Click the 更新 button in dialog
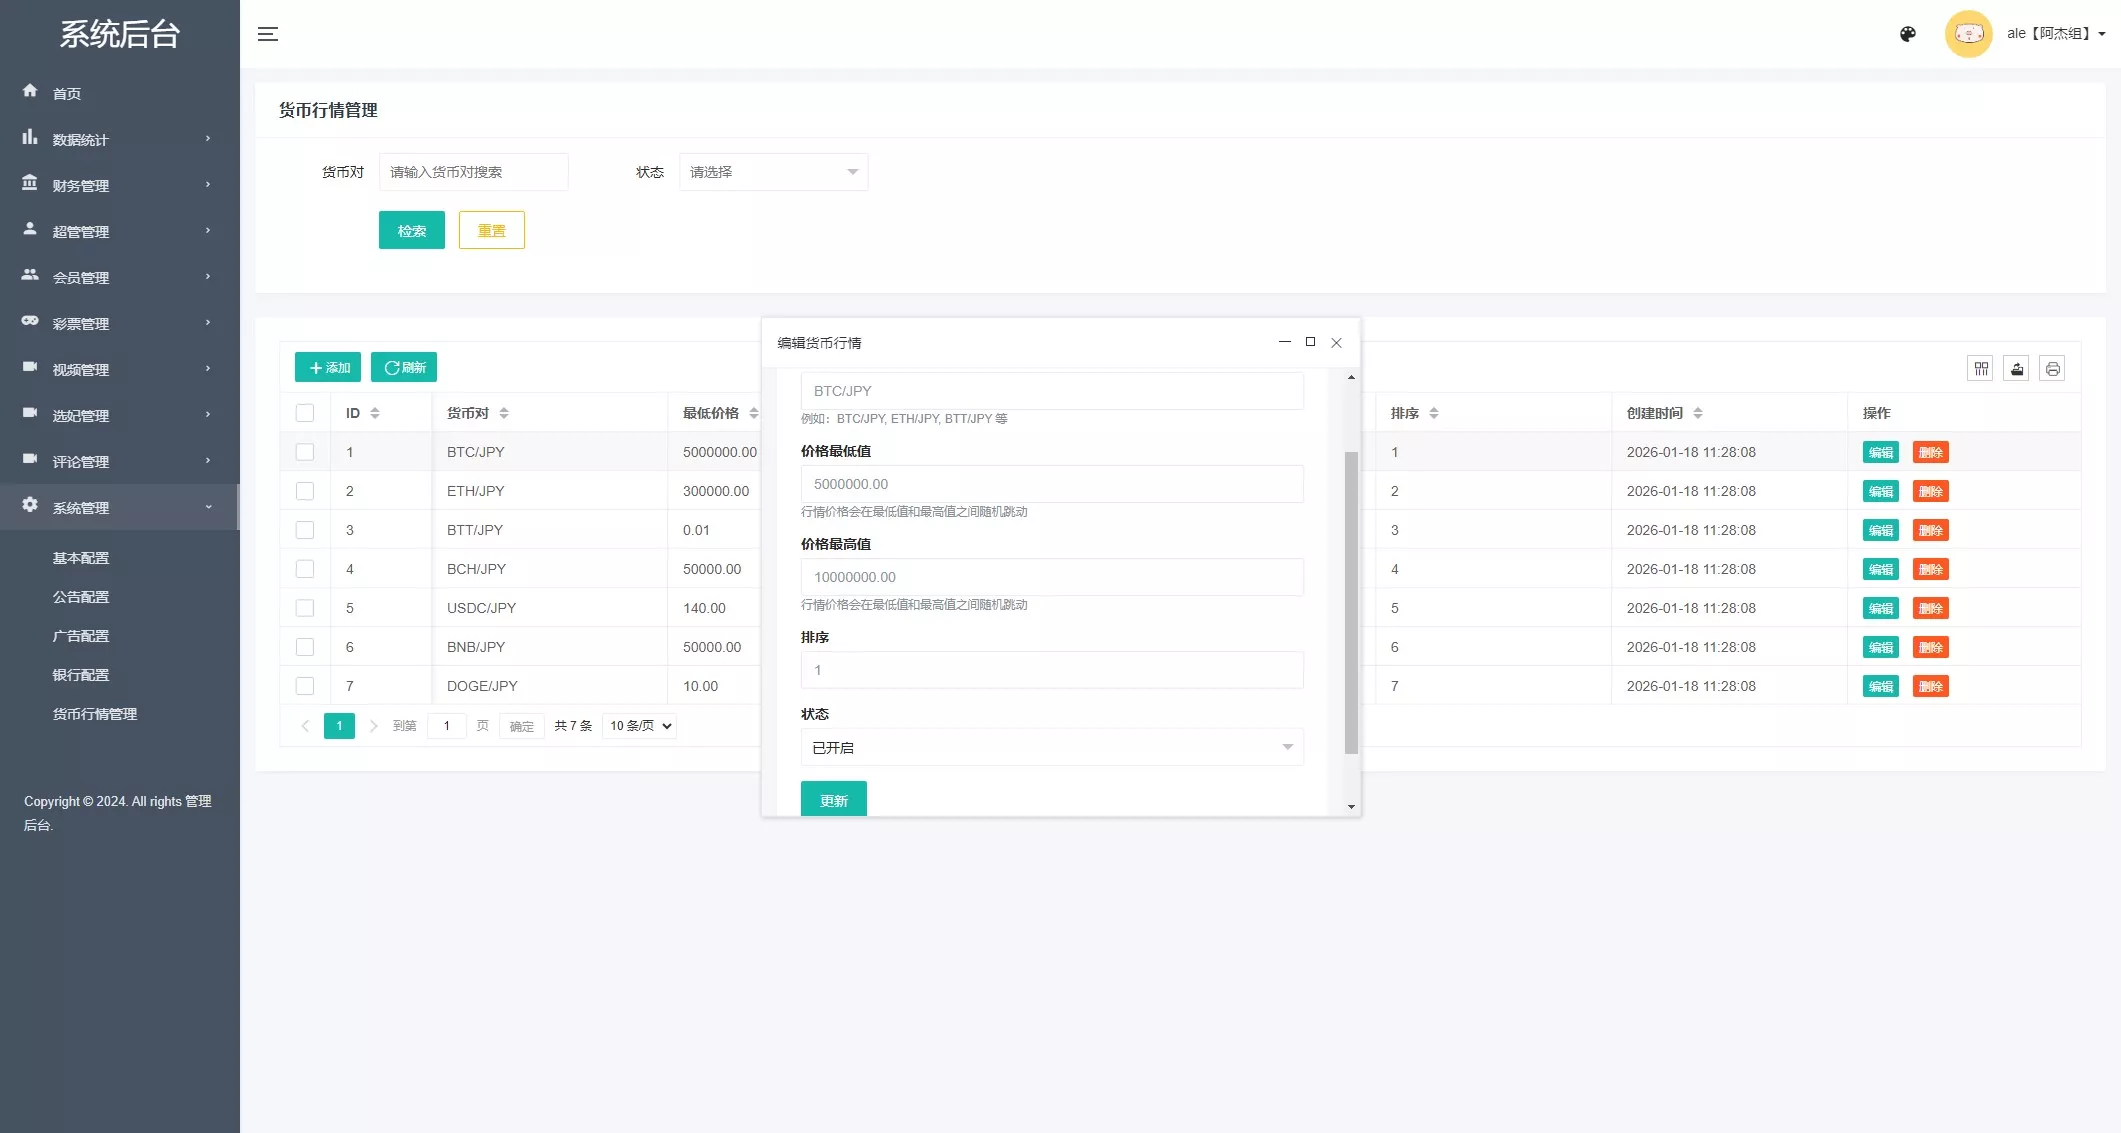The image size is (2121, 1133). tap(833, 800)
